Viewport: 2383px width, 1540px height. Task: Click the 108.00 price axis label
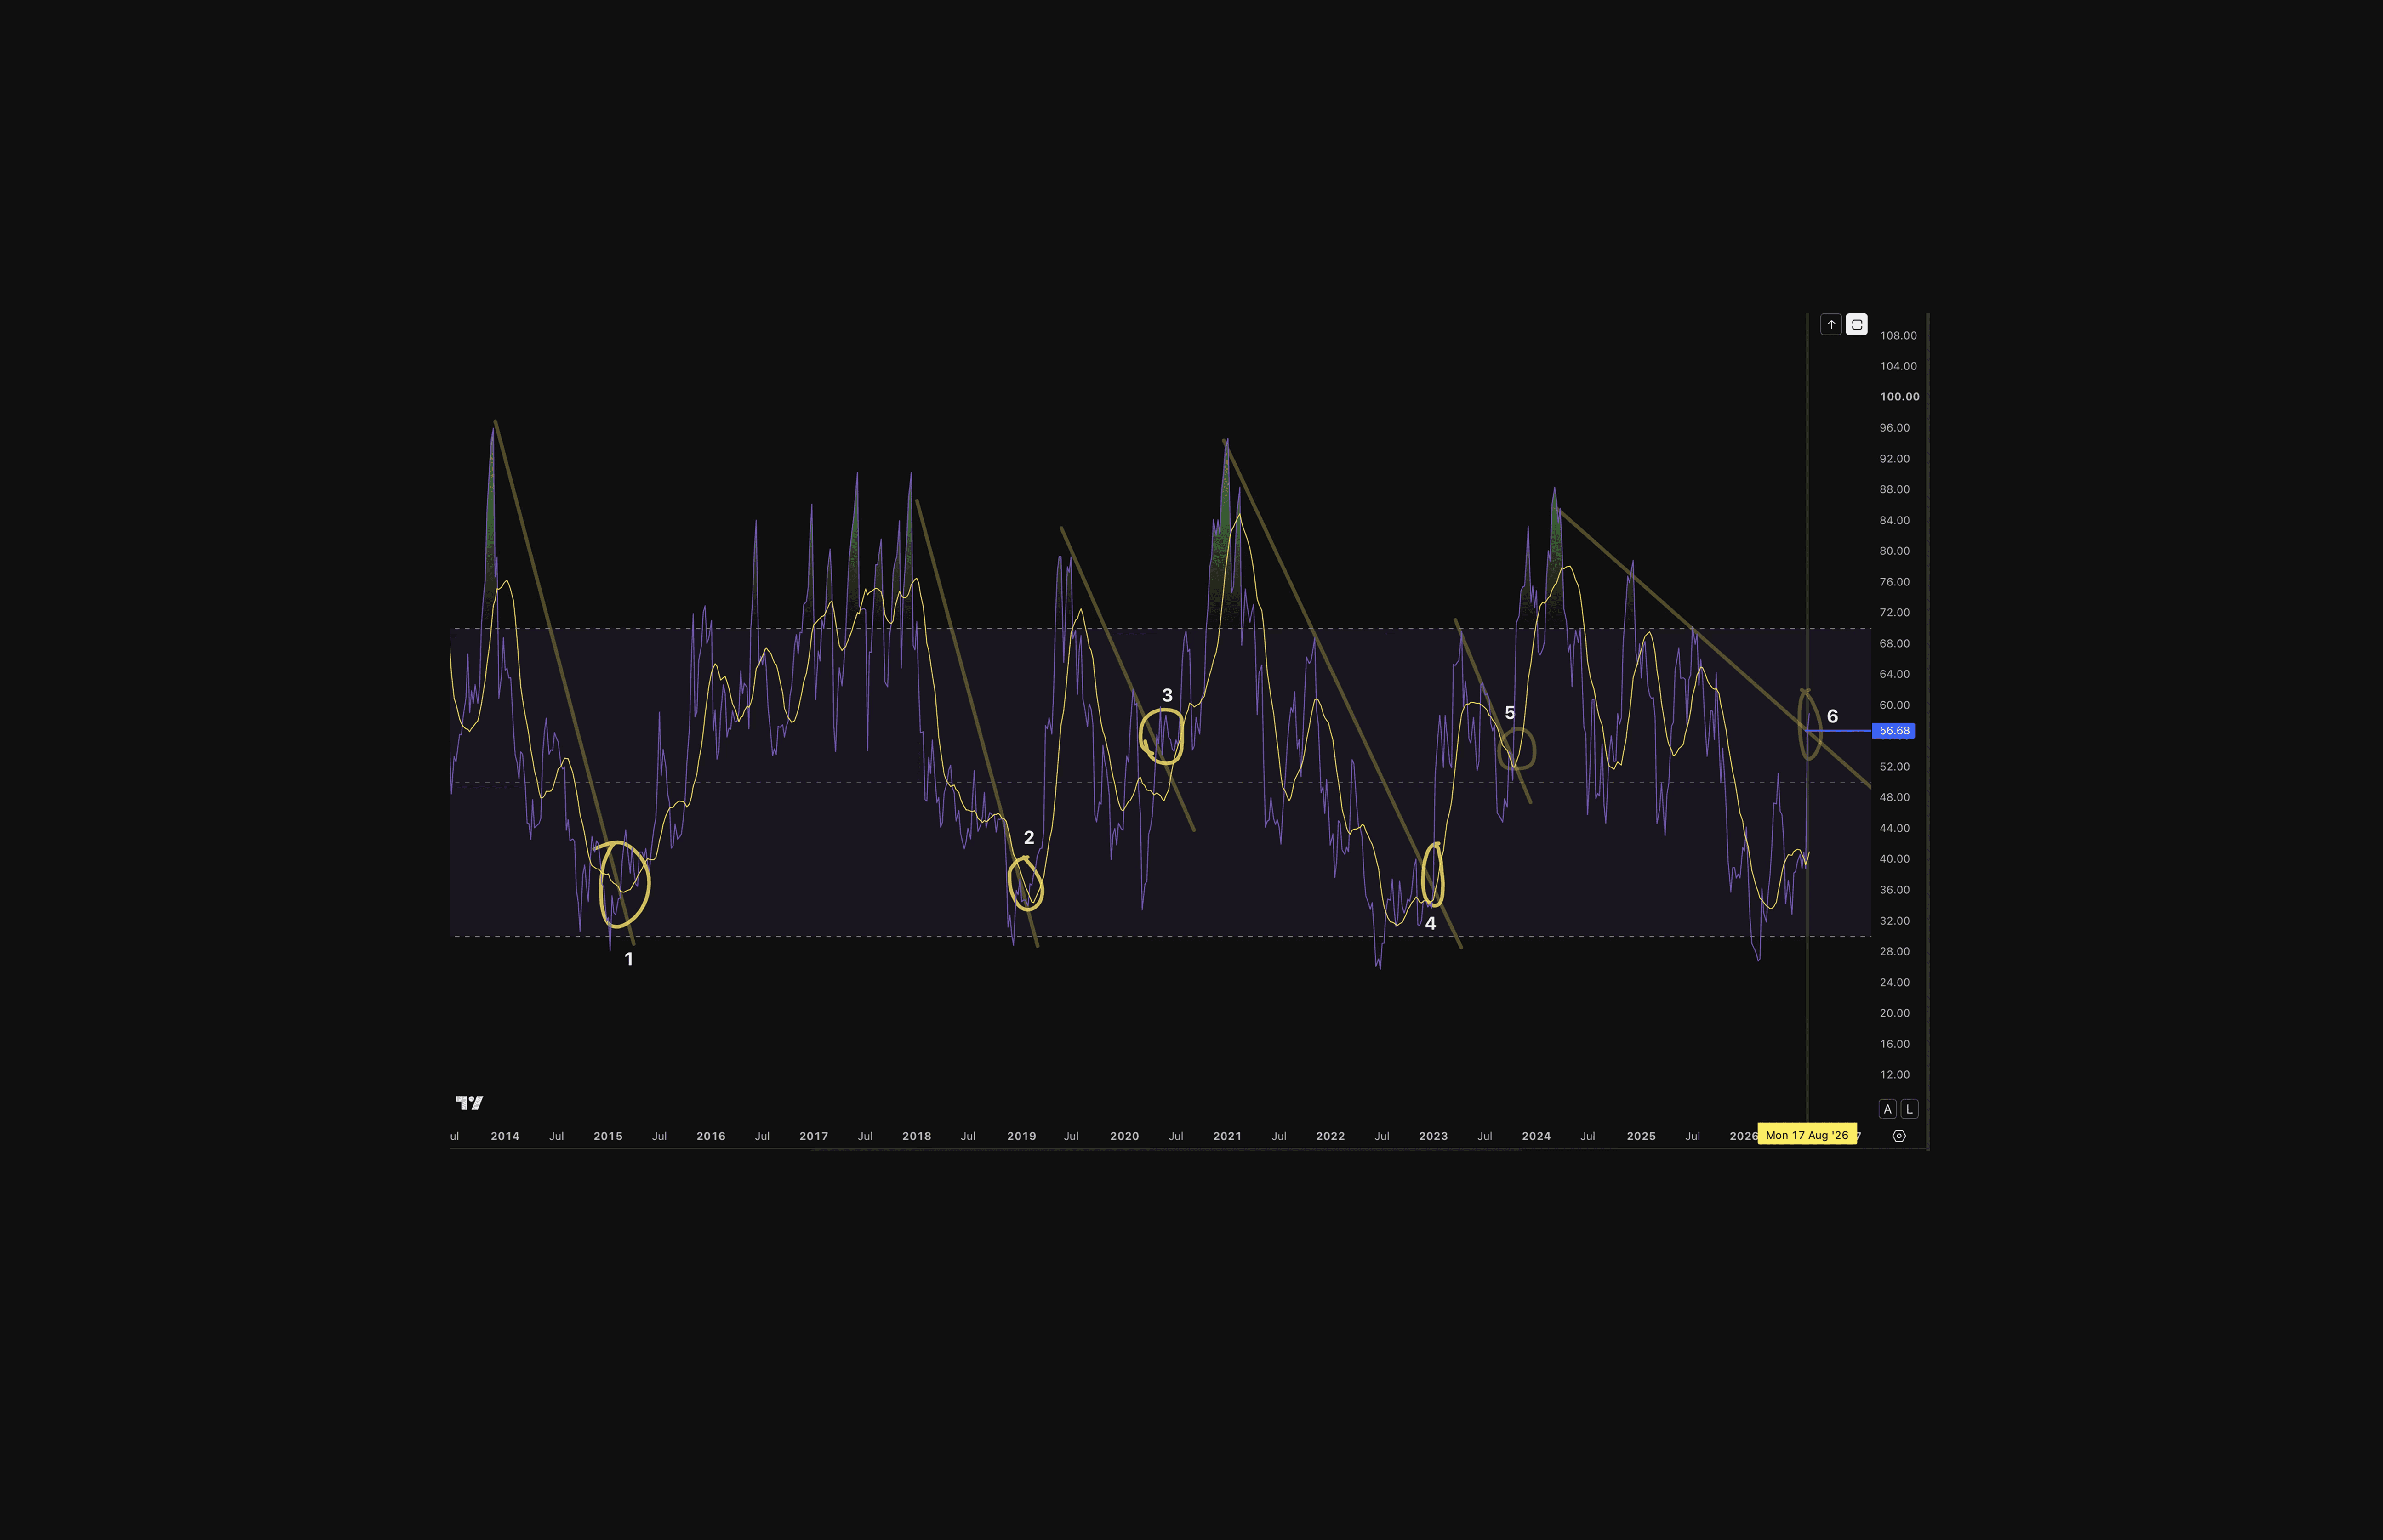pyautogui.click(x=1898, y=336)
